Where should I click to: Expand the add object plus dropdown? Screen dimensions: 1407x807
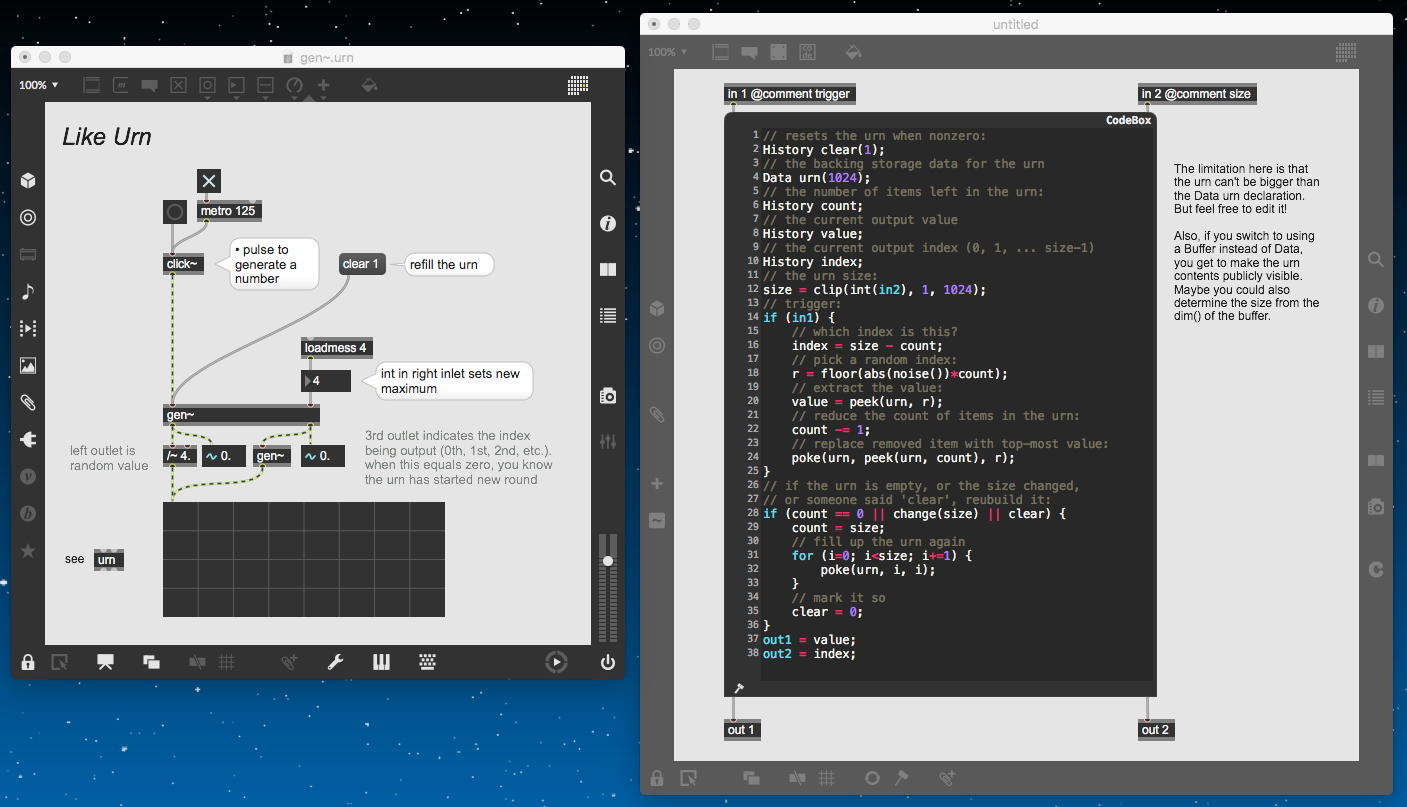coord(323,86)
